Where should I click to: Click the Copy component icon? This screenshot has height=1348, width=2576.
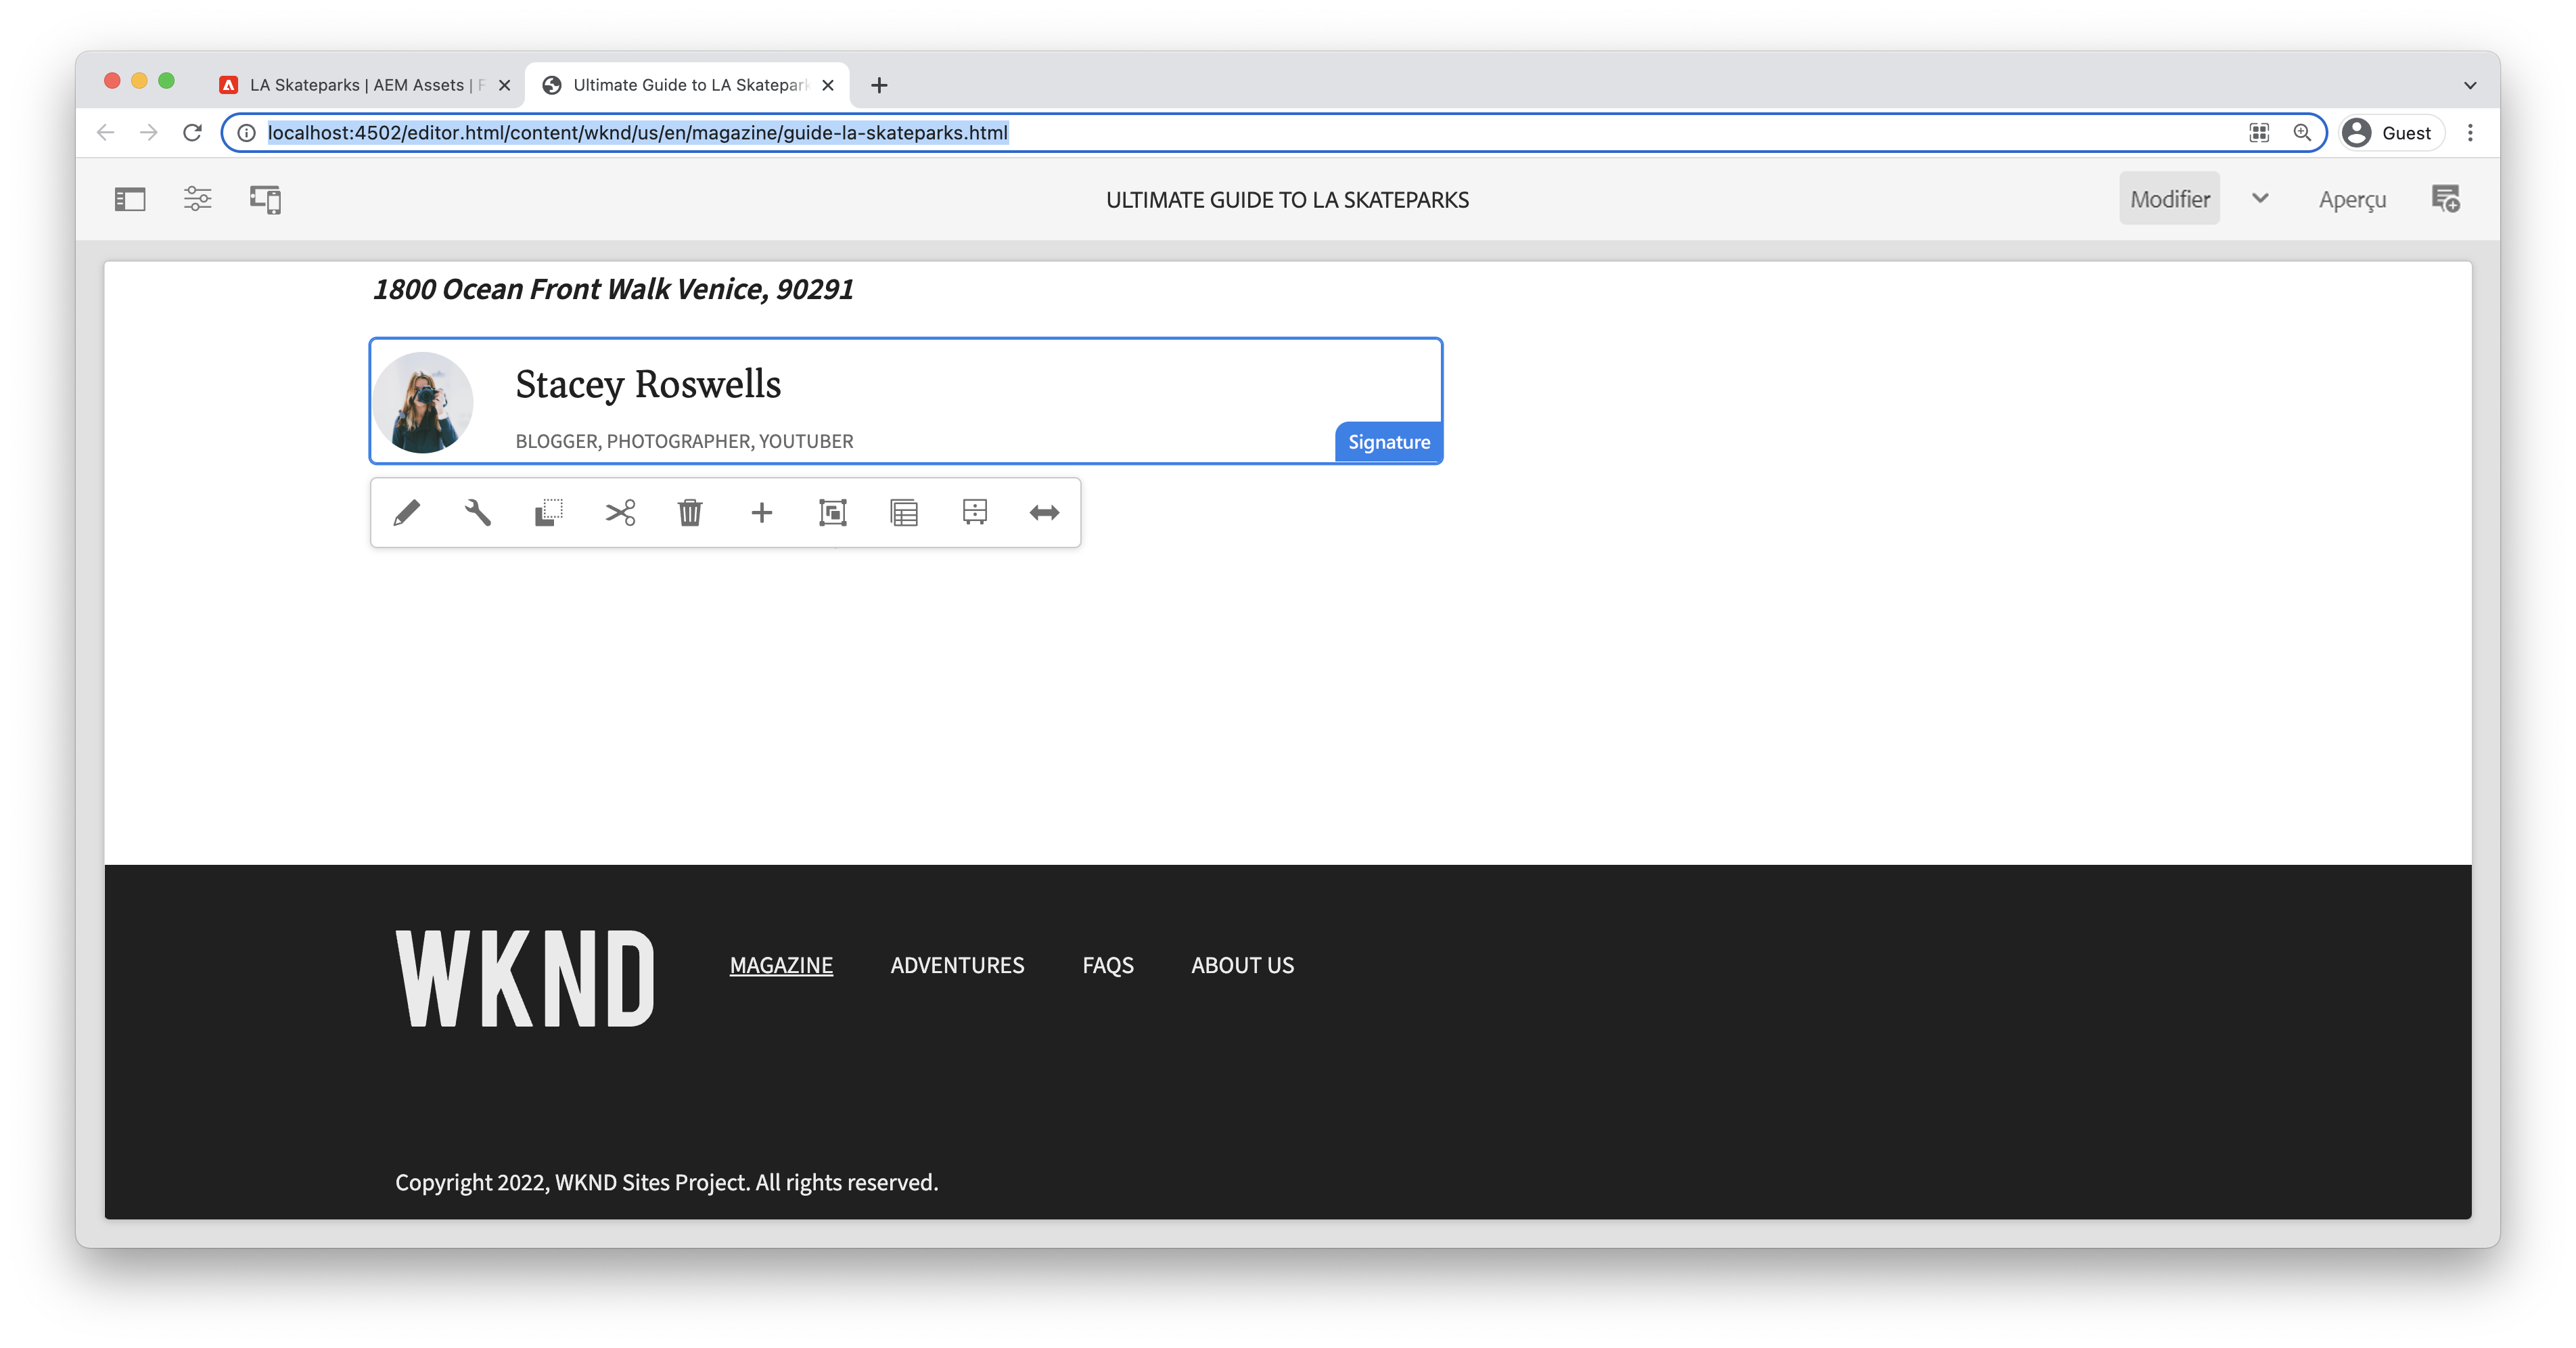click(x=548, y=513)
